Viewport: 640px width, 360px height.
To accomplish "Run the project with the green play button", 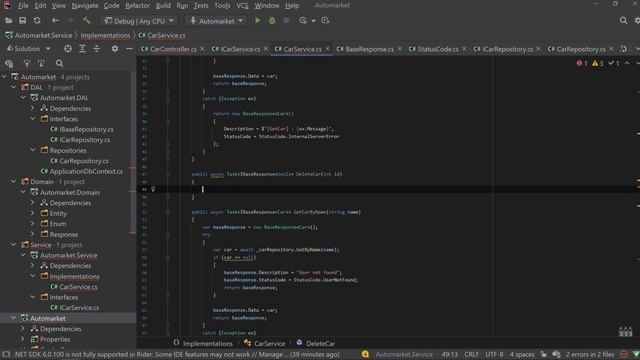I will click(258, 20).
